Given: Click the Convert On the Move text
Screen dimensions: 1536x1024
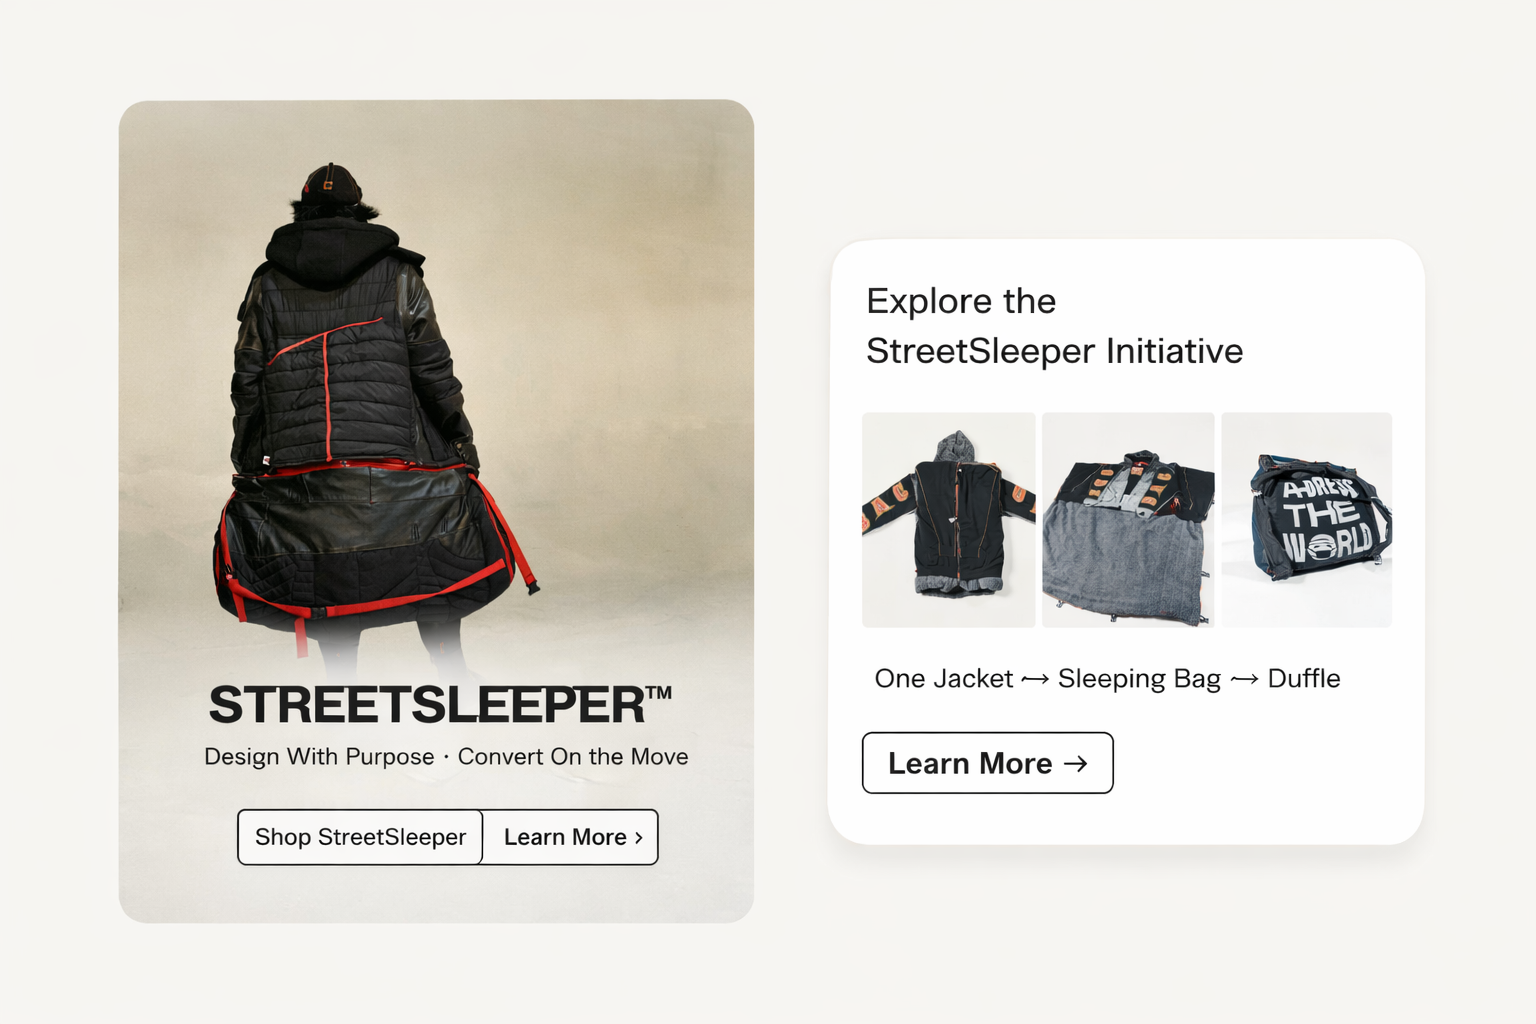Looking at the screenshot, I should (x=573, y=757).
